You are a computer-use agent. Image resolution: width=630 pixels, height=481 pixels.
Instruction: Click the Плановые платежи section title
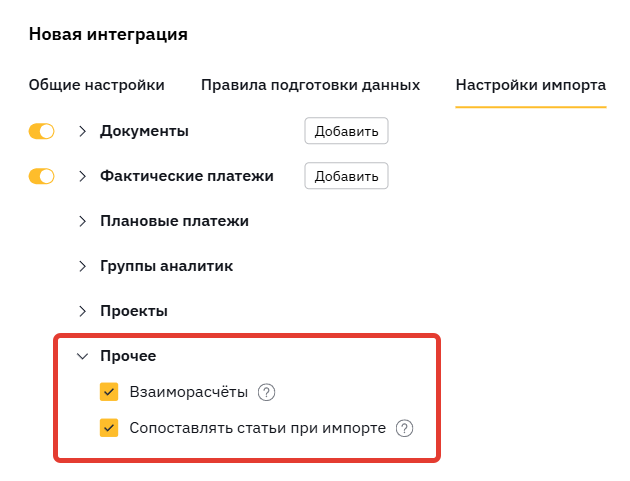point(174,221)
